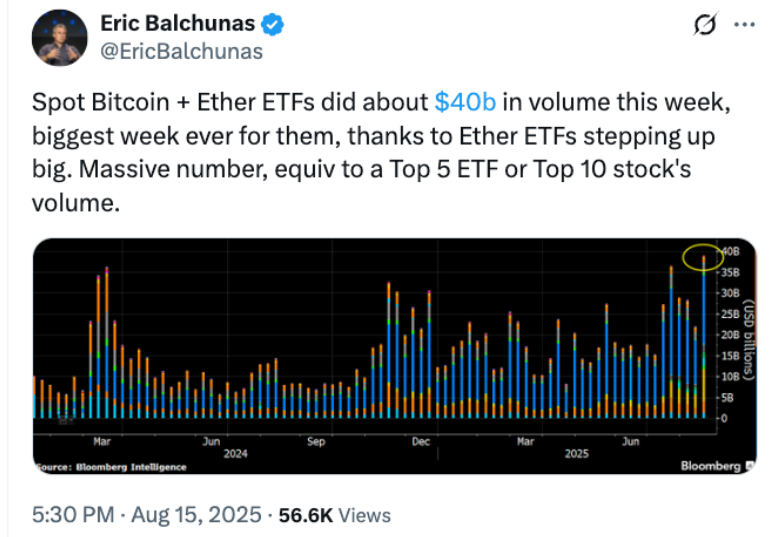Click the 2025 year label under the chart
Screen dimensions: 779x537
(x=575, y=453)
